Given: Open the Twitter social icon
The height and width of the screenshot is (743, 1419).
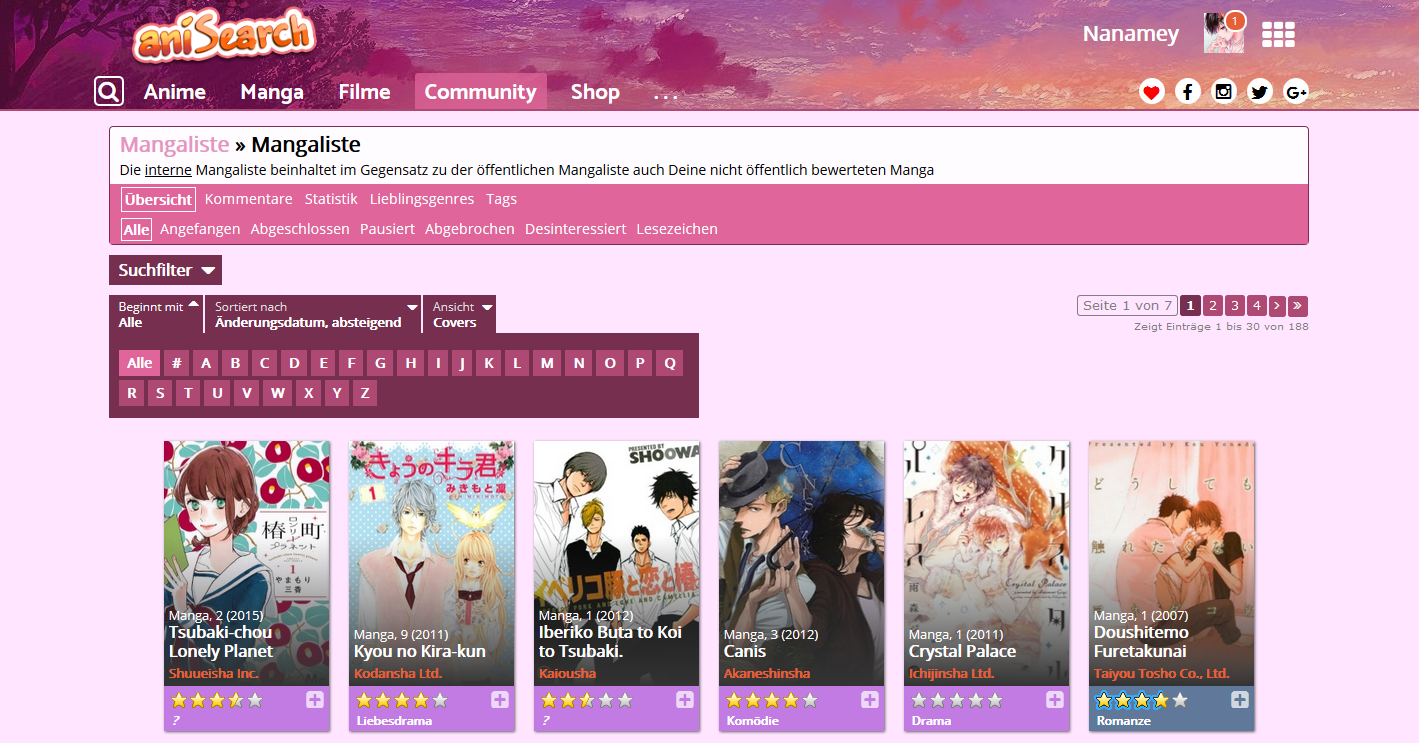Looking at the screenshot, I should (1259, 92).
